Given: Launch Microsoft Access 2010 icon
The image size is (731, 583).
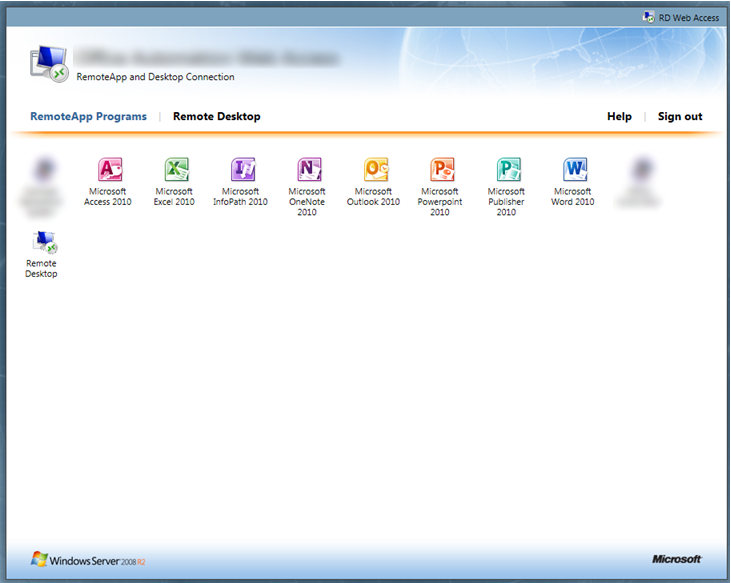Looking at the screenshot, I should [x=110, y=169].
